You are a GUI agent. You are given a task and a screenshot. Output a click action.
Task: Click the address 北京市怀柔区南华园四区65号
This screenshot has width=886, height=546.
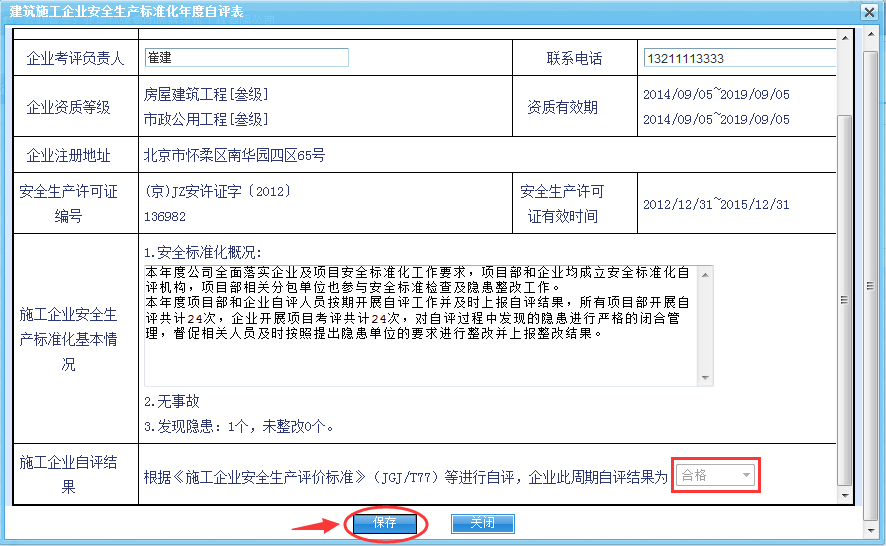(x=234, y=156)
